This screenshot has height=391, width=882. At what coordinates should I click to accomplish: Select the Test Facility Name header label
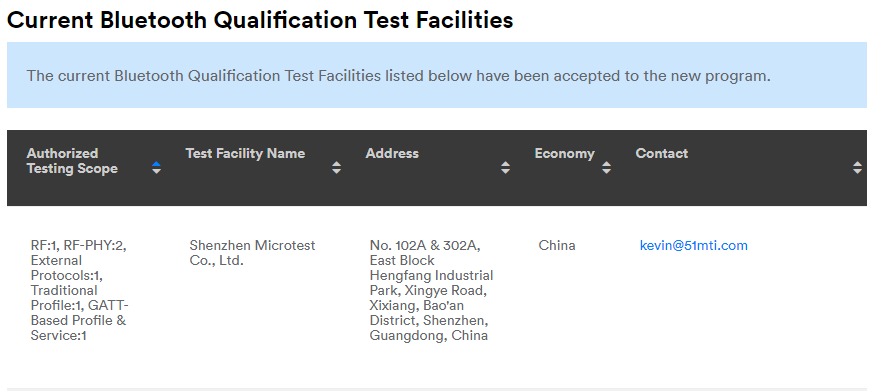pos(245,154)
